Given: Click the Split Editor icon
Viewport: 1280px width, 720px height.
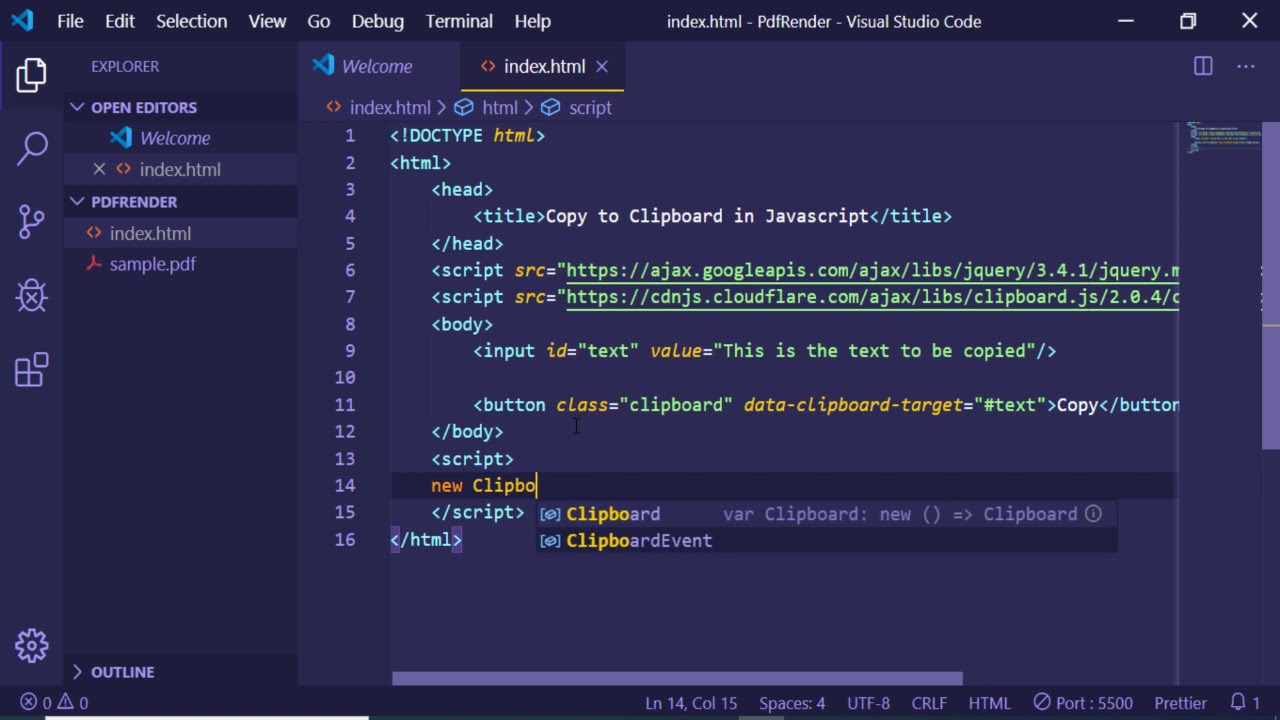Looking at the screenshot, I should point(1203,66).
